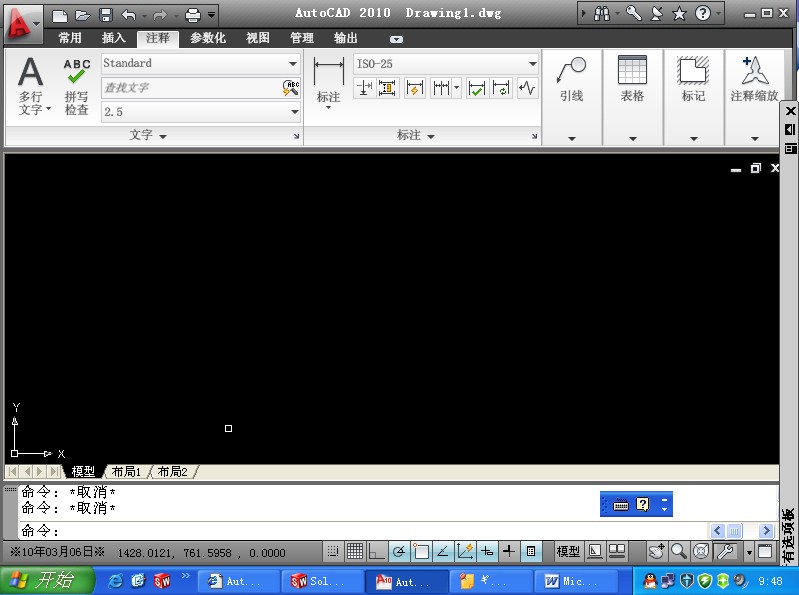799x595 pixels.
Task: Toggle object snap tracking in status bar
Action: click(443, 551)
